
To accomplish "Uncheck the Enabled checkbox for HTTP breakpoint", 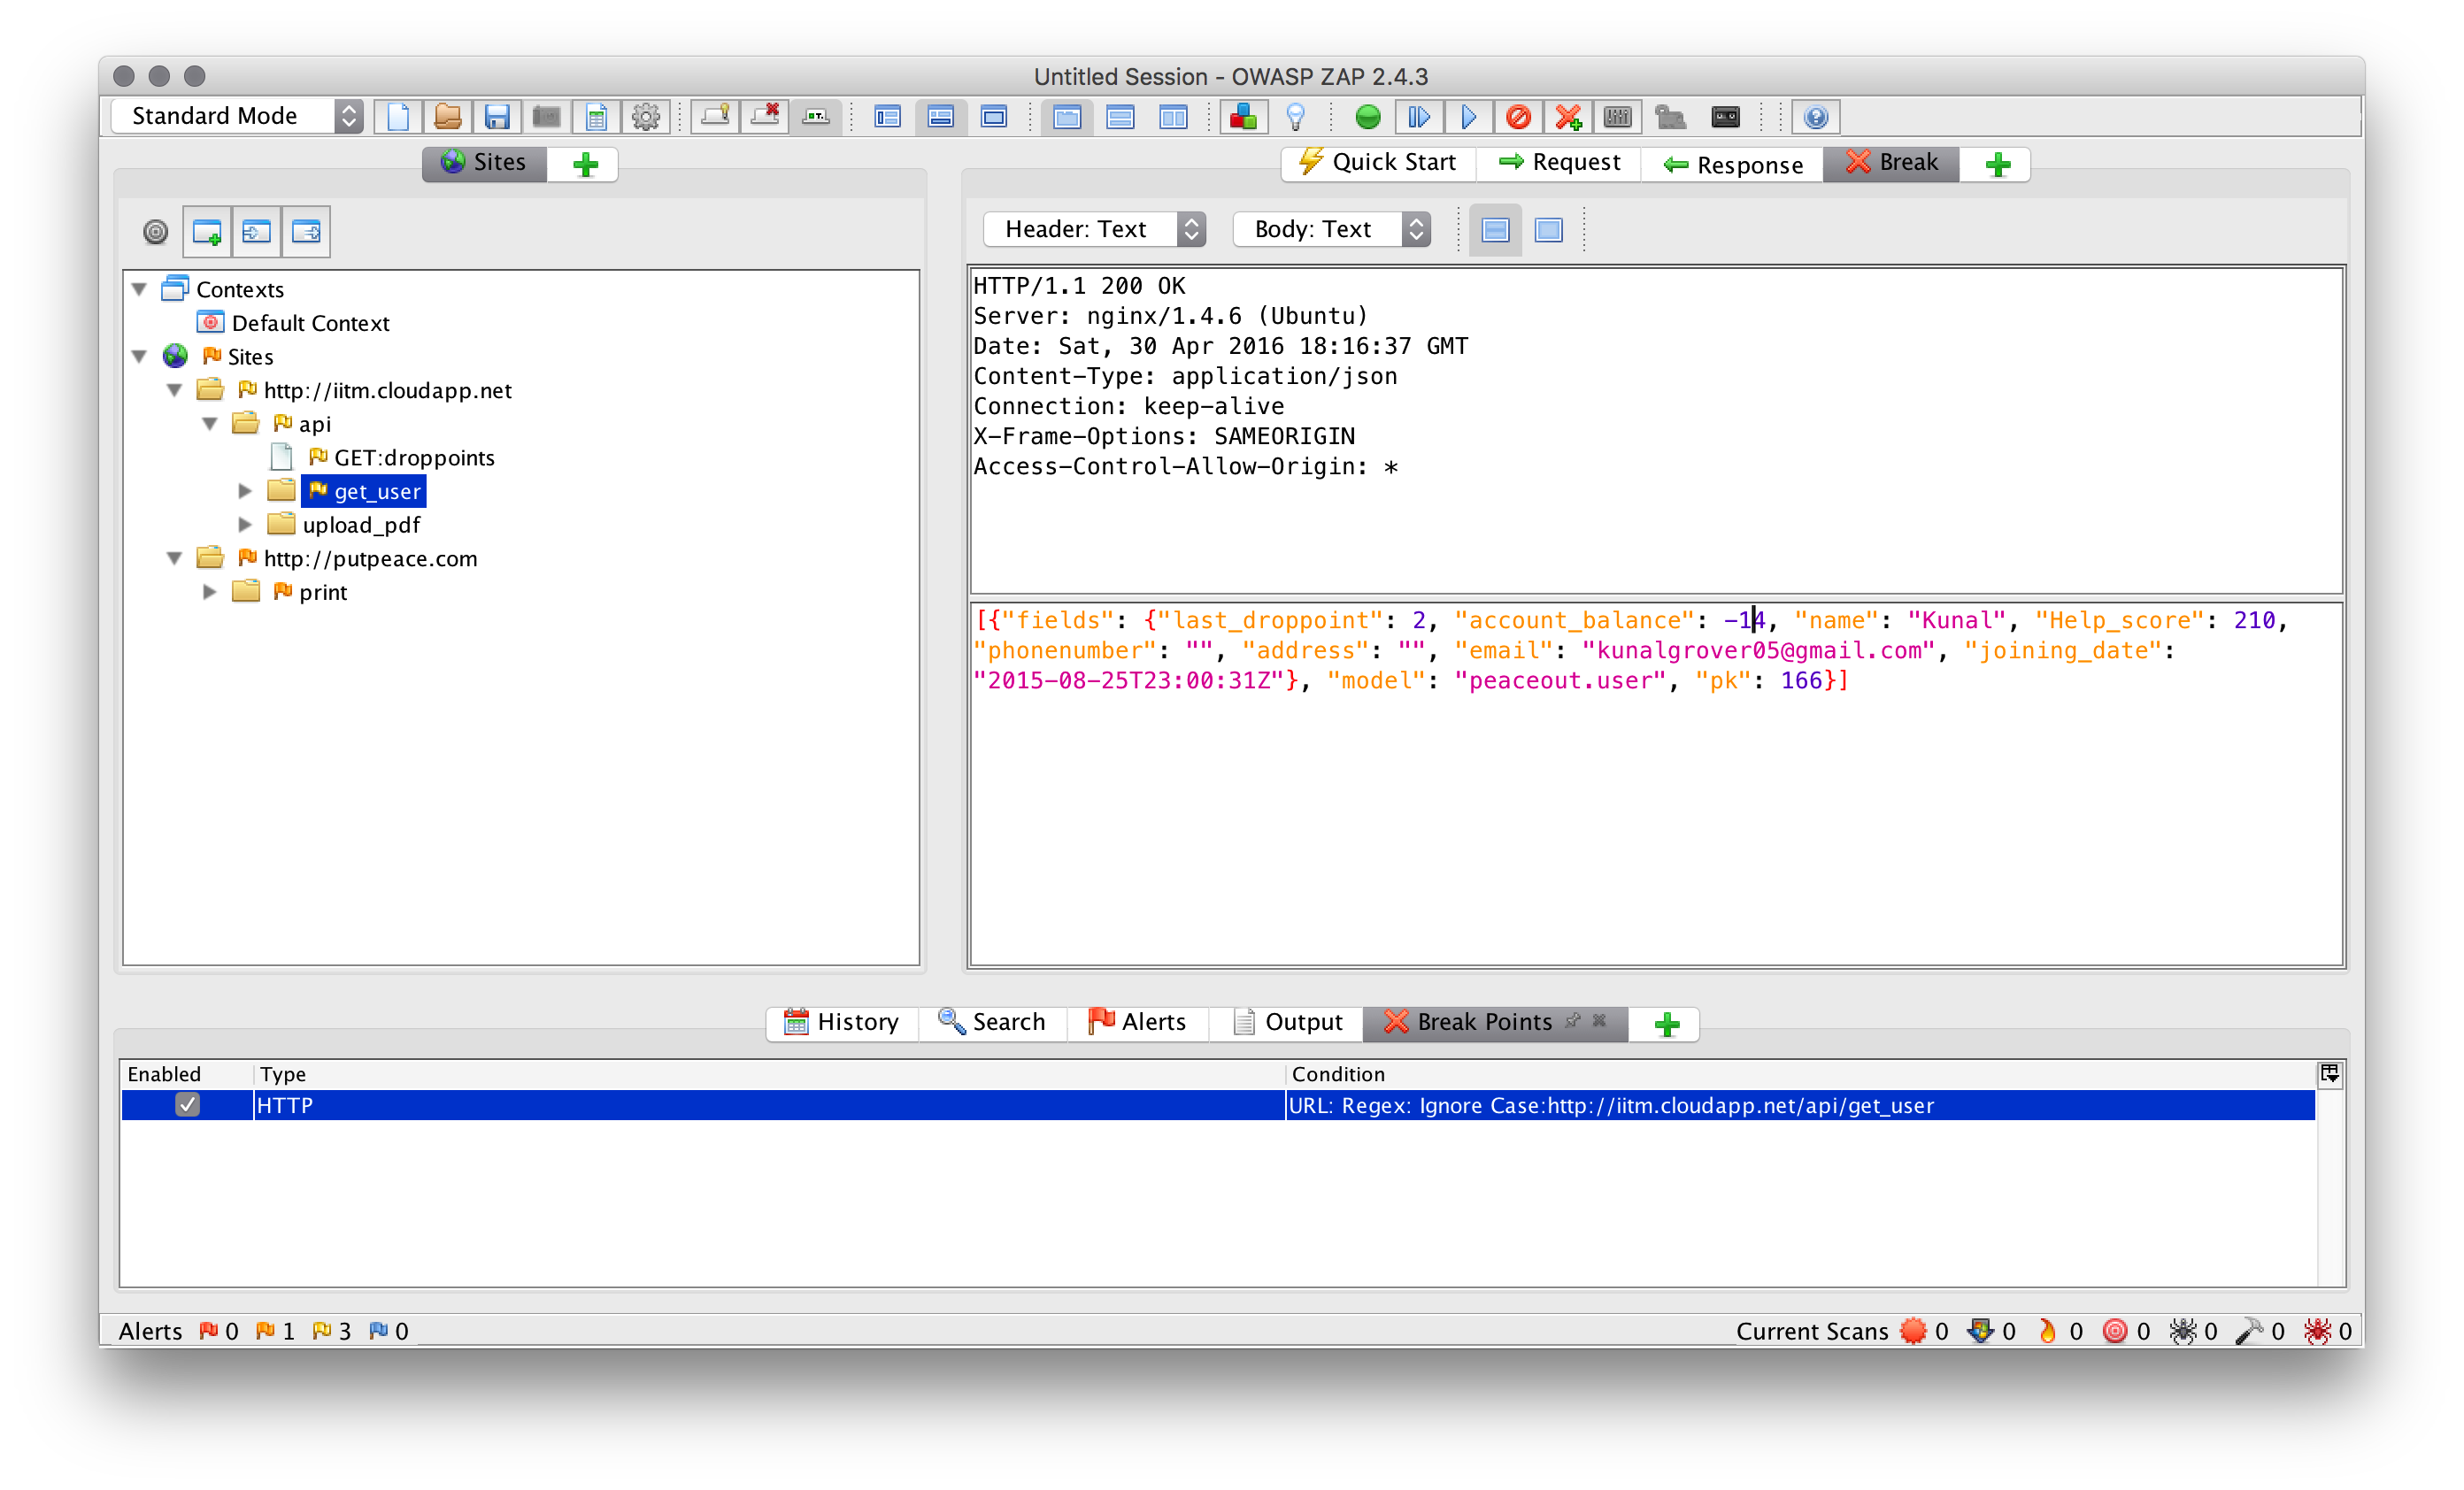I will pyautogui.click(x=187, y=1104).
